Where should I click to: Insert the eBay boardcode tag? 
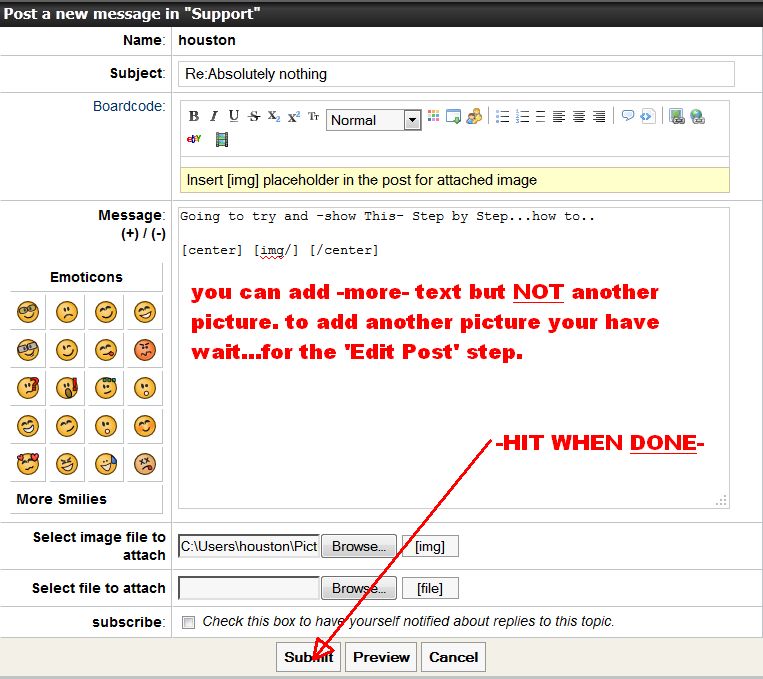[194, 140]
